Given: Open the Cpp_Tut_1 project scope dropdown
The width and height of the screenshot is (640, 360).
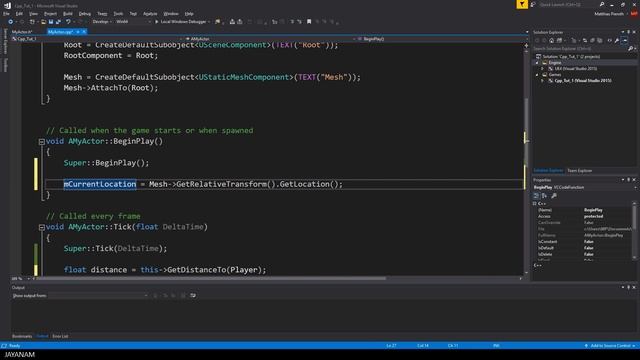Looking at the screenshot, I should [x=96, y=39].
